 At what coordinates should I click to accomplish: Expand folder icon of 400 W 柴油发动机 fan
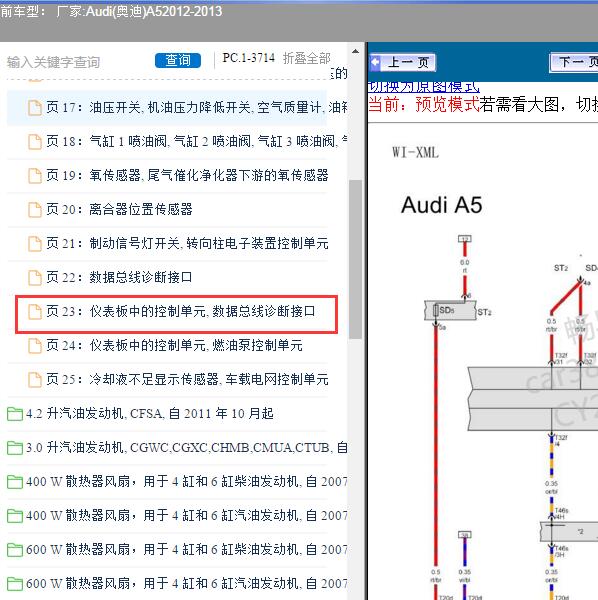15,482
